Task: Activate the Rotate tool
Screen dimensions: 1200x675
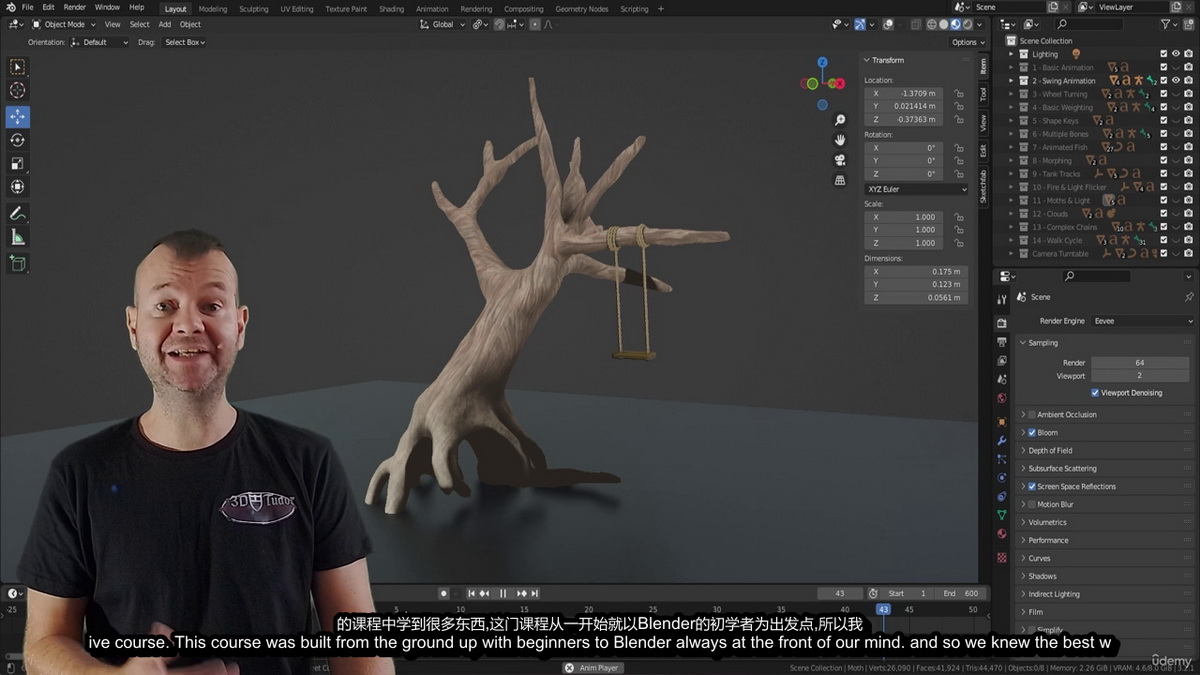Action: [x=17, y=140]
